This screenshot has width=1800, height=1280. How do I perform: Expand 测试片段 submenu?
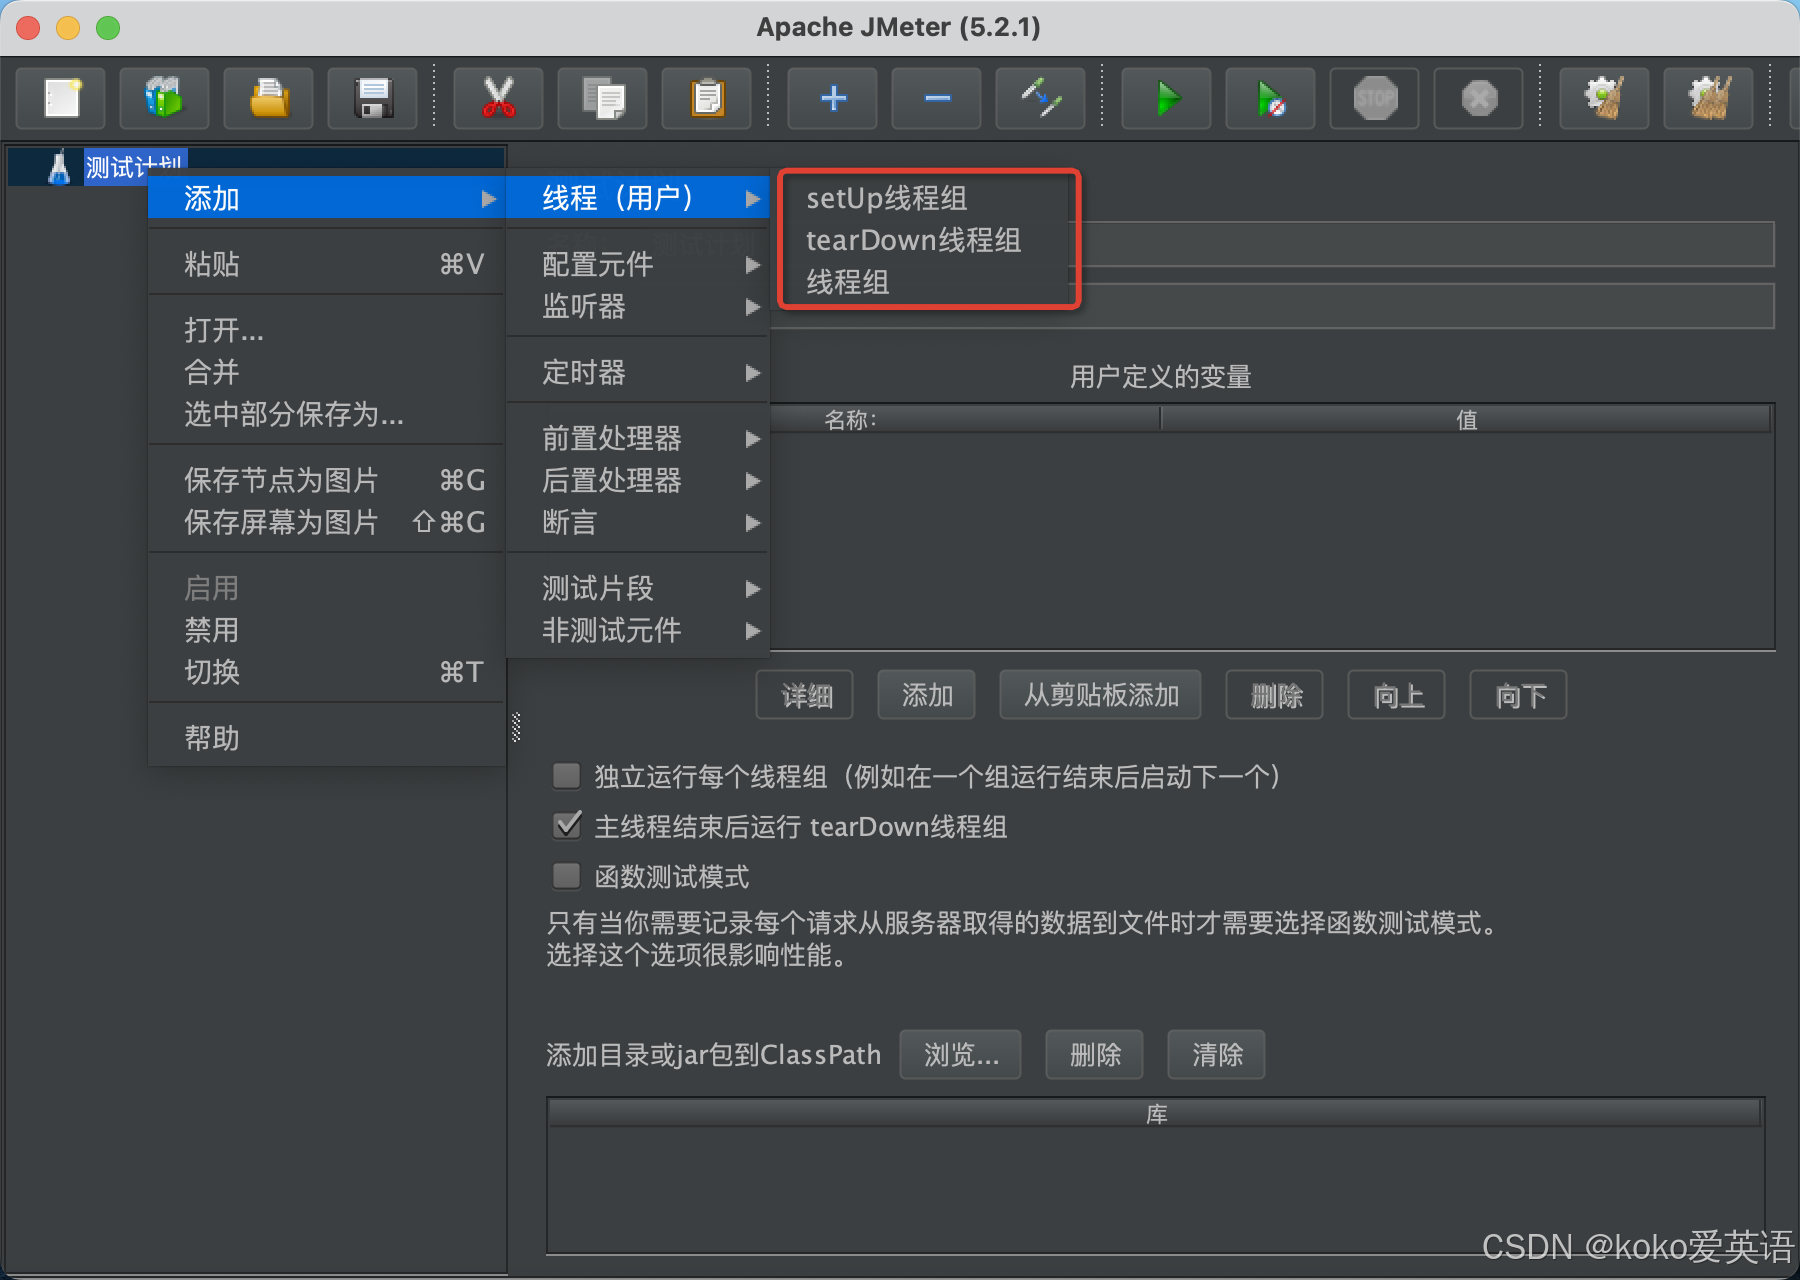click(x=638, y=588)
